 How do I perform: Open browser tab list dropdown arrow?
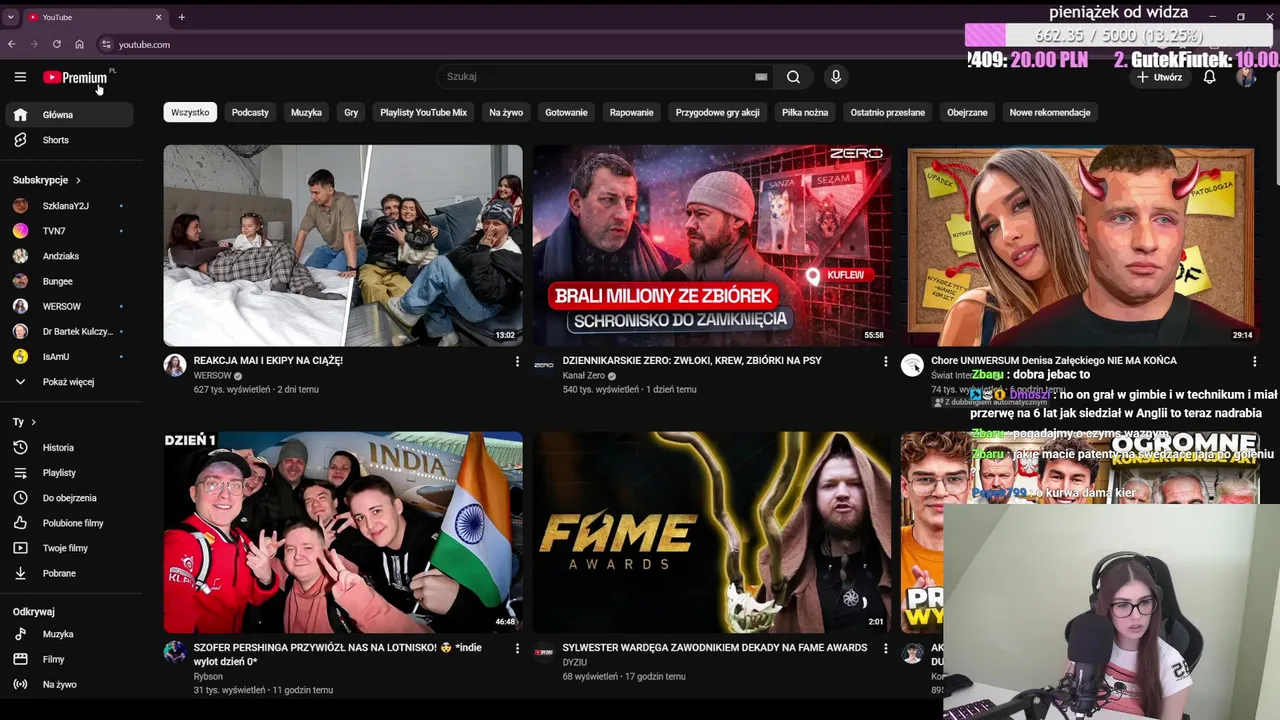pos(10,17)
